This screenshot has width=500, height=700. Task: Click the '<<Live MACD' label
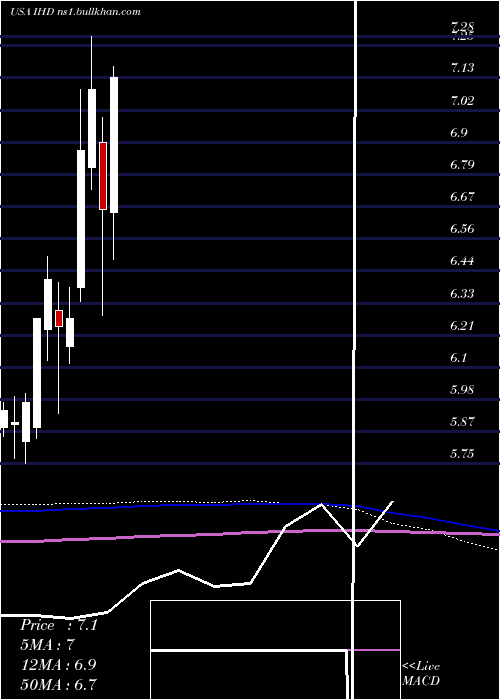coord(421,673)
